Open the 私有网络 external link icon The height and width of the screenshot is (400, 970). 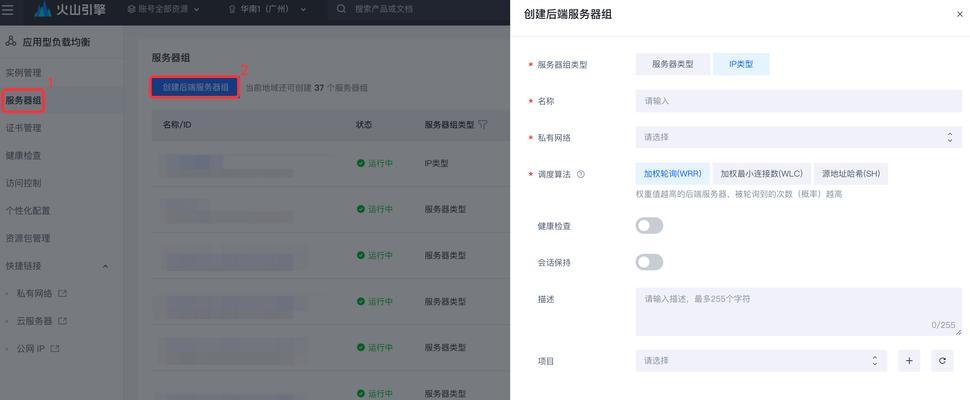pyautogui.click(x=62, y=294)
